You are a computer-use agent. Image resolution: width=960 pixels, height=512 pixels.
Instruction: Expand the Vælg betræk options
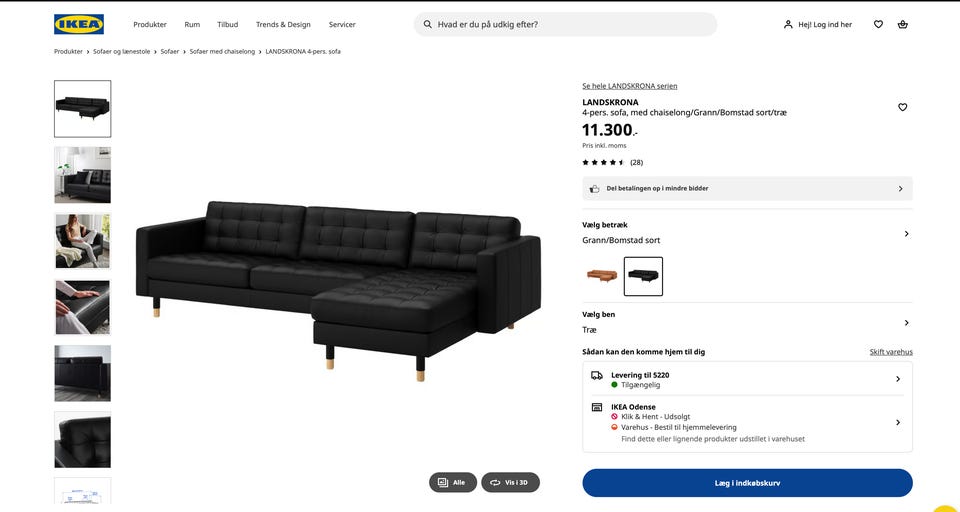point(906,233)
